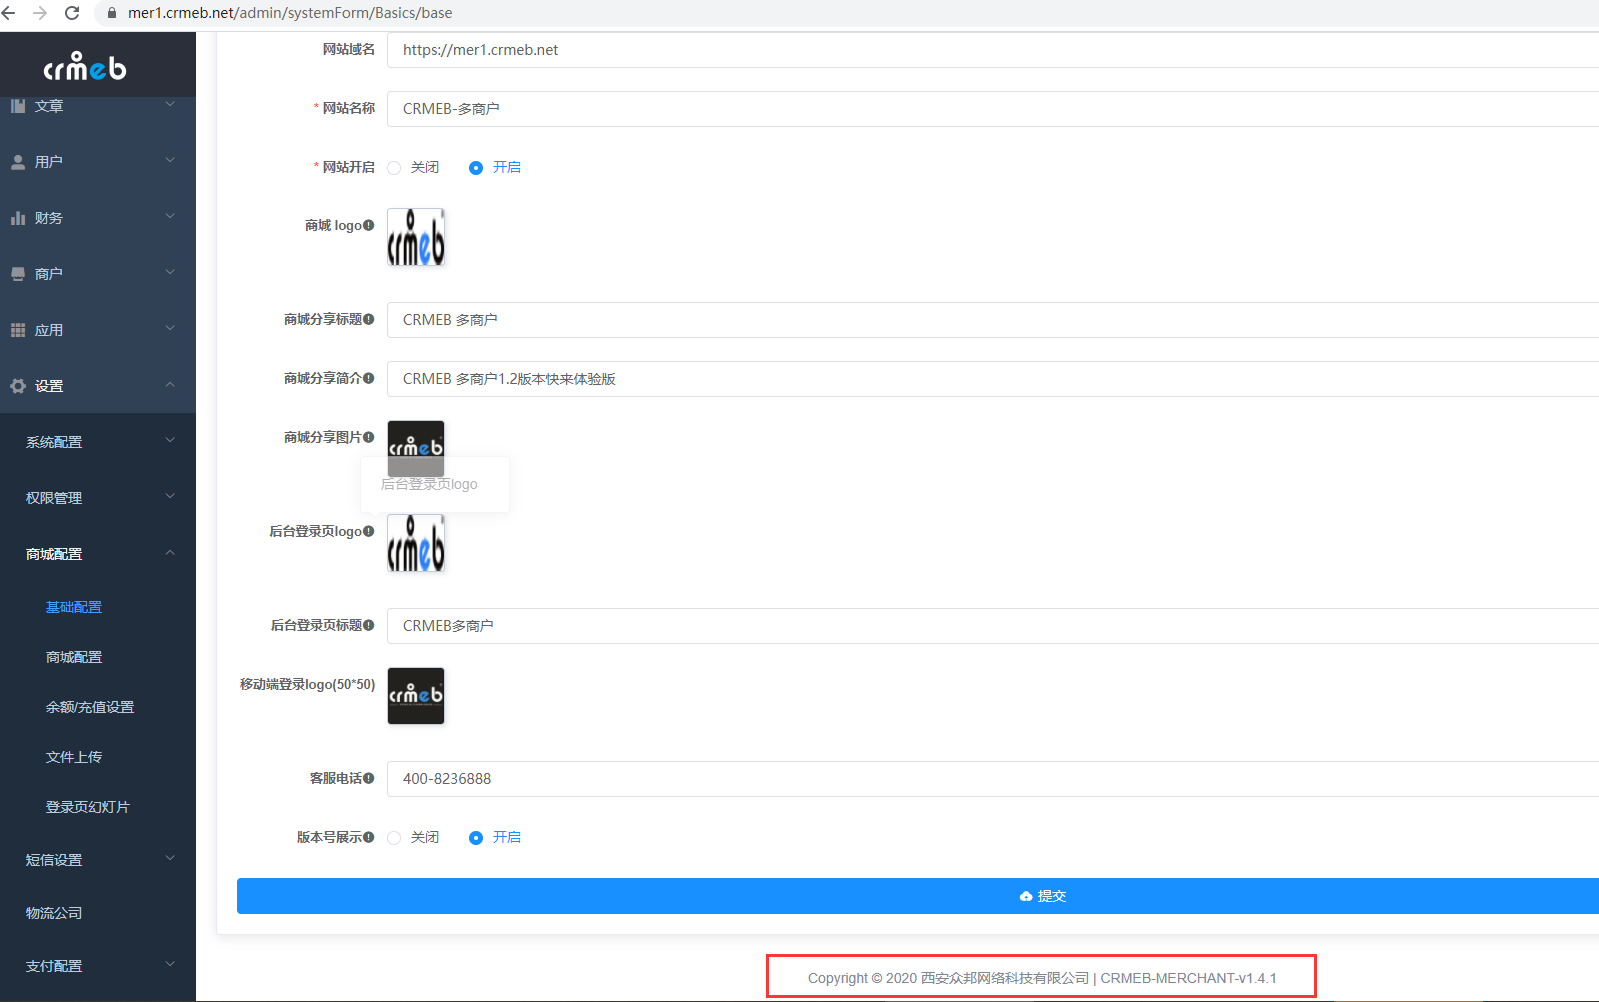Click the 网站名称 input field
Screen dimensions: 1599x1002
[993, 109]
